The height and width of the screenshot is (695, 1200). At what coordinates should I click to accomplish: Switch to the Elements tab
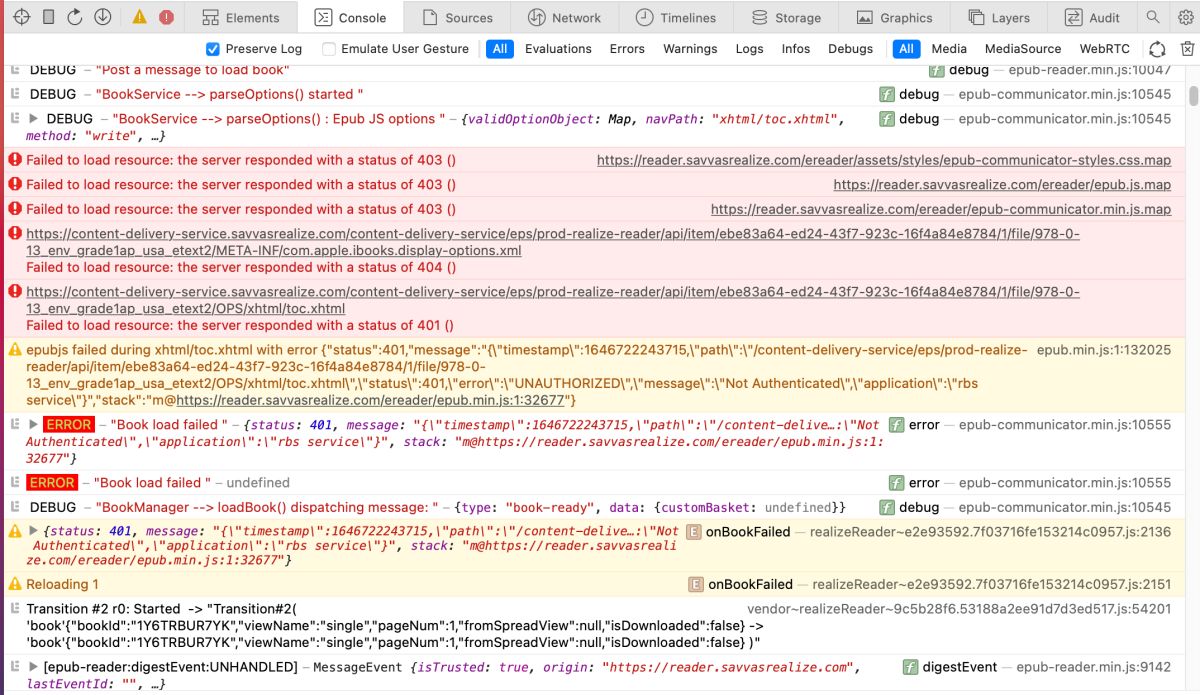(x=240, y=18)
